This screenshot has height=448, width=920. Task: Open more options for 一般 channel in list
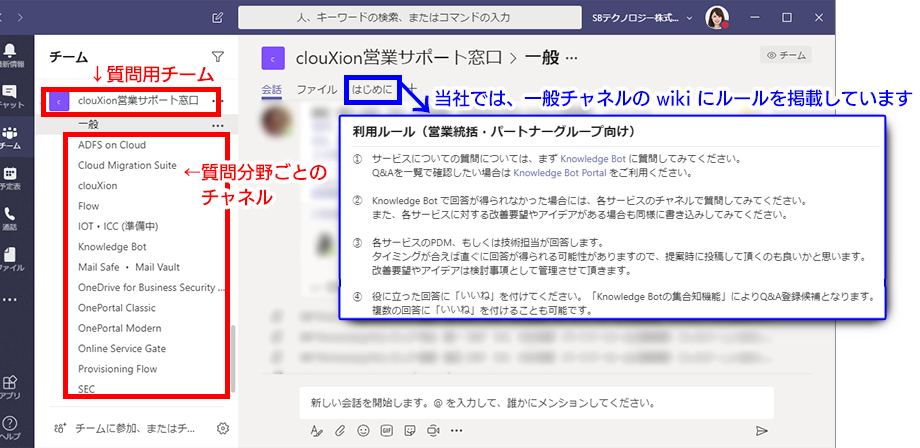218,125
